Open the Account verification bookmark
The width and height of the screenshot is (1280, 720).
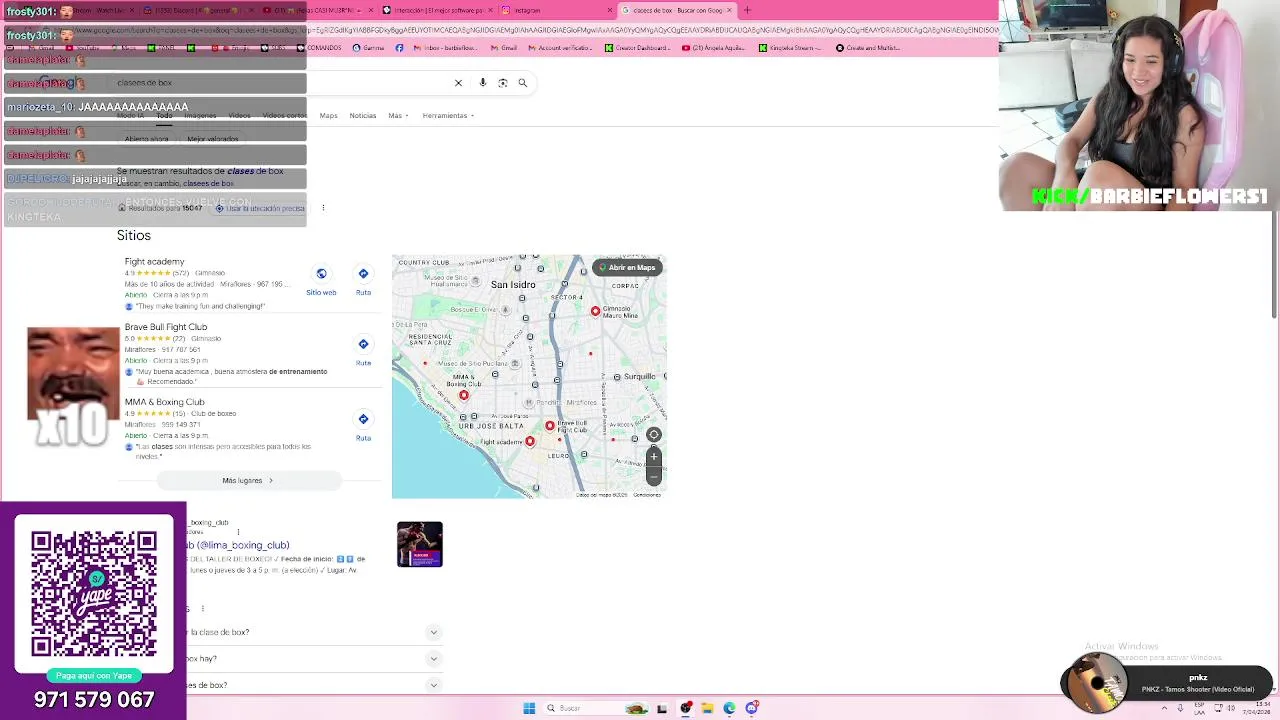[x=561, y=48]
